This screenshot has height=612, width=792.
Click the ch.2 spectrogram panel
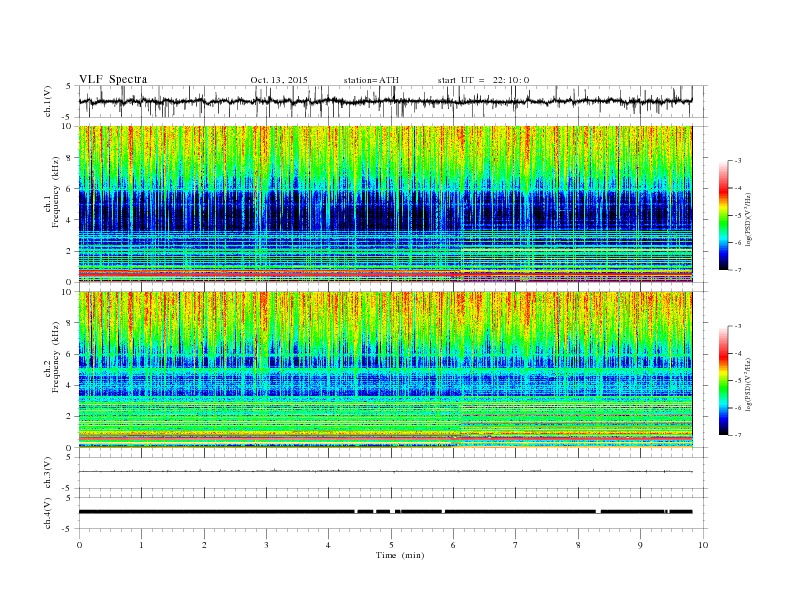point(385,369)
